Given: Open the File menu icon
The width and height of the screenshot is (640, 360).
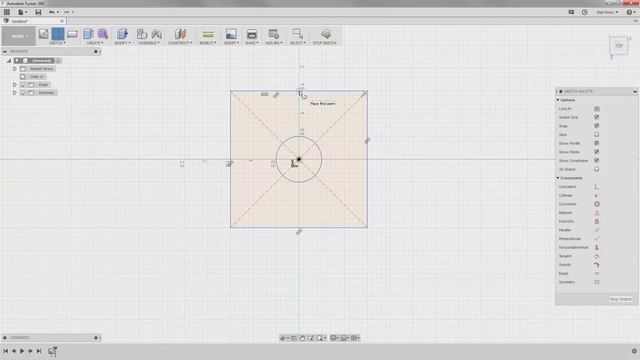Looking at the screenshot, I should click(x=21, y=12).
